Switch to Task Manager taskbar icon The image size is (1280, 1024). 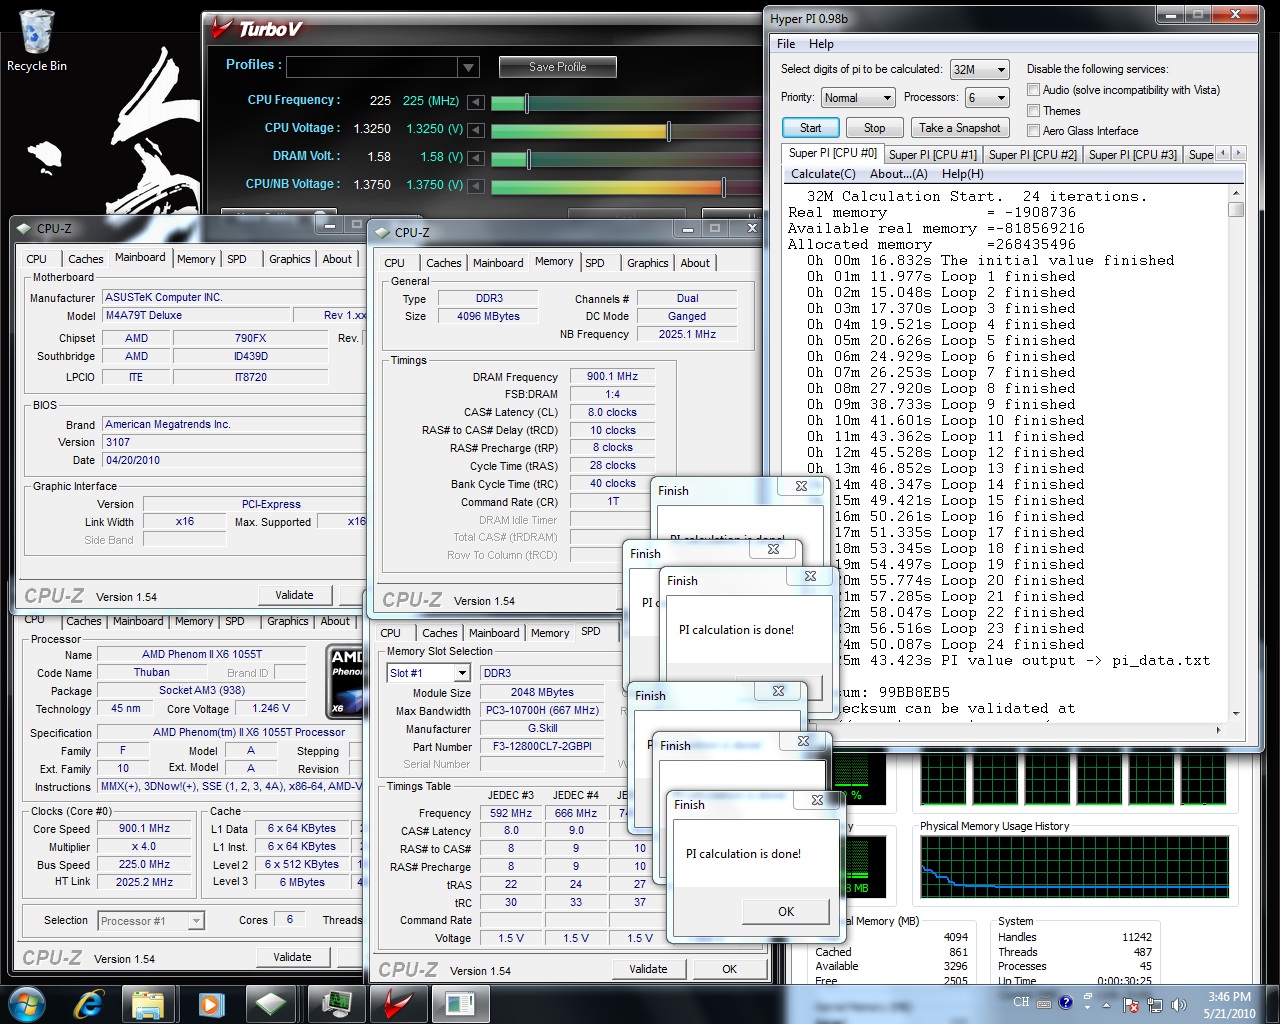[336, 1003]
